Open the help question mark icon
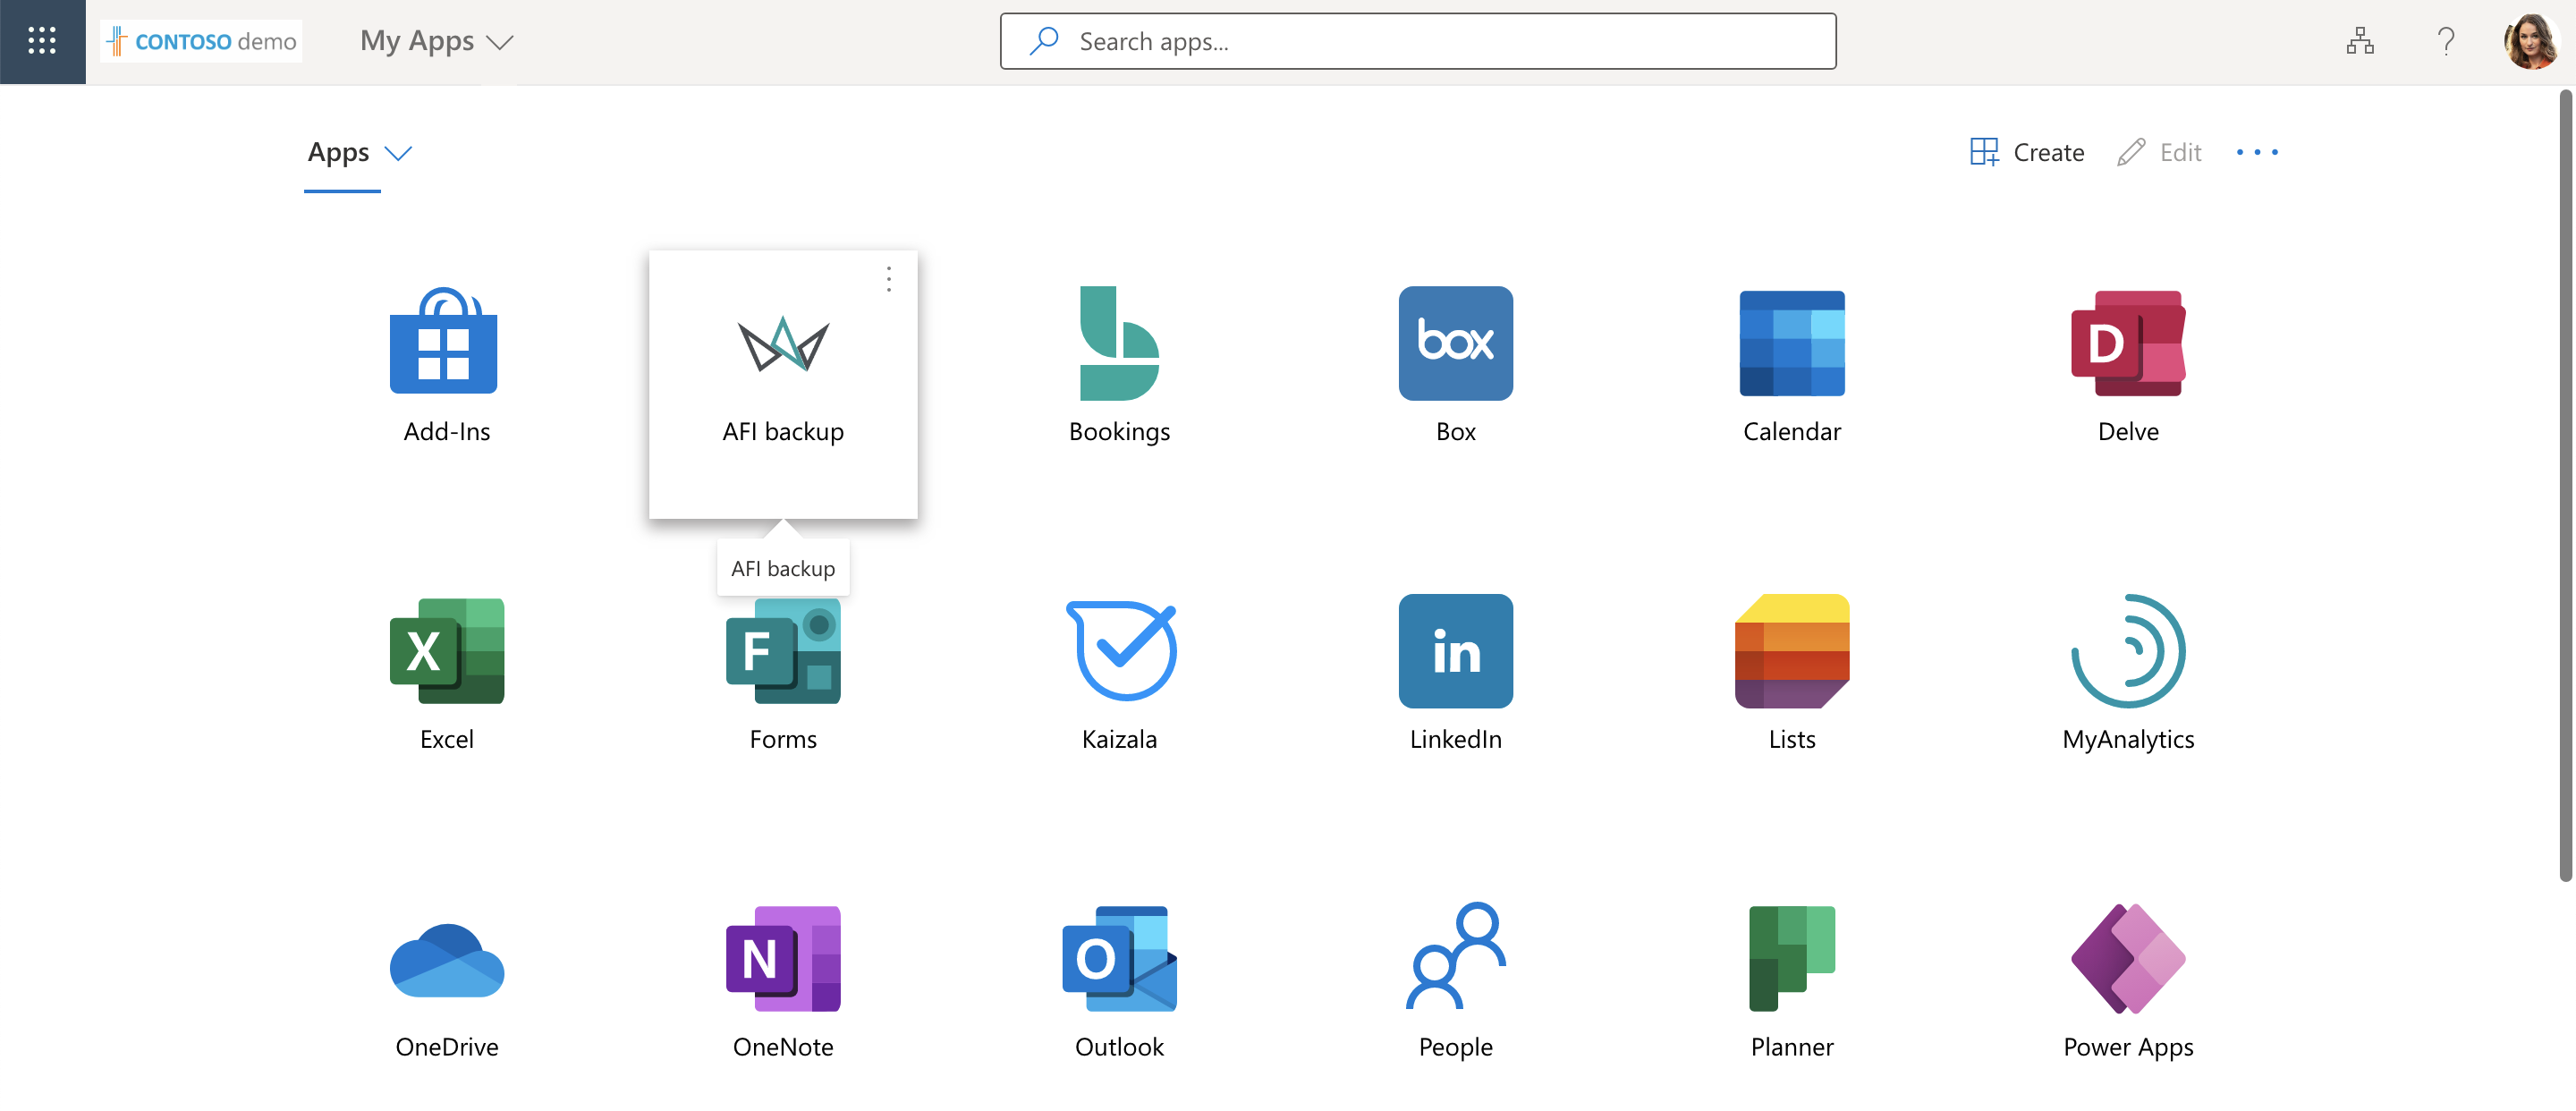The width and height of the screenshot is (2576, 1111). click(2446, 41)
